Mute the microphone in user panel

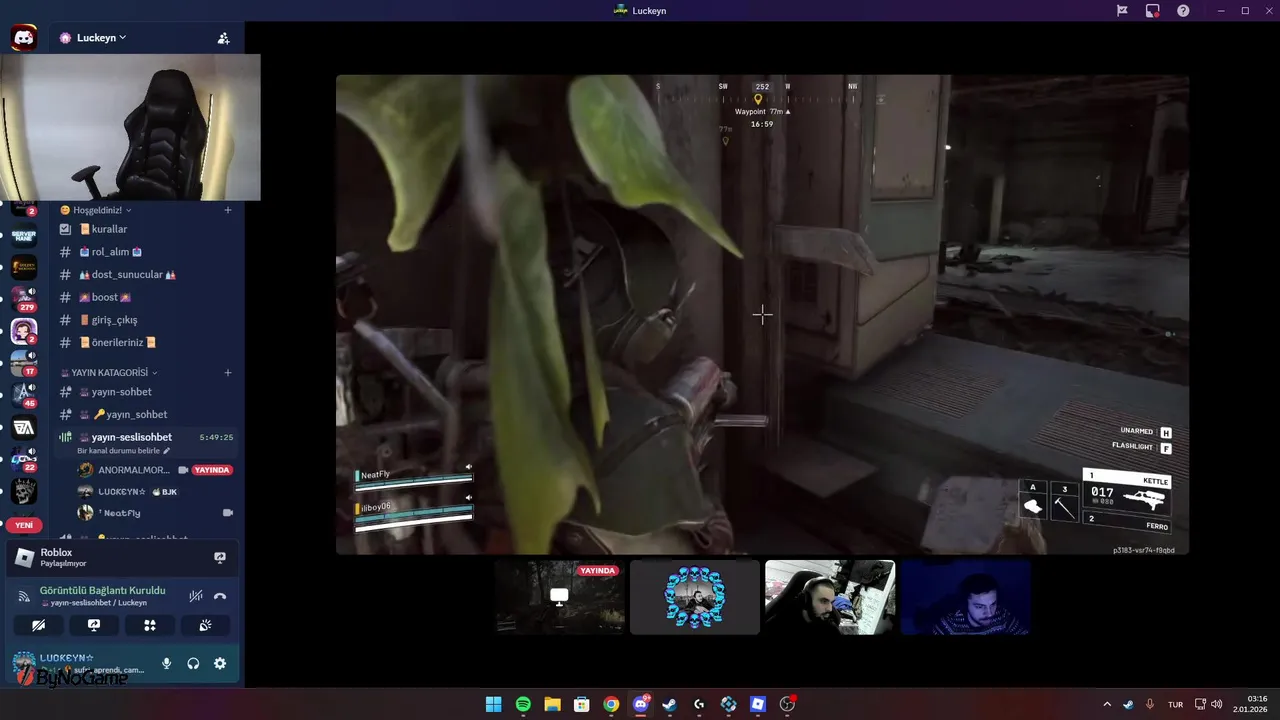(167, 664)
